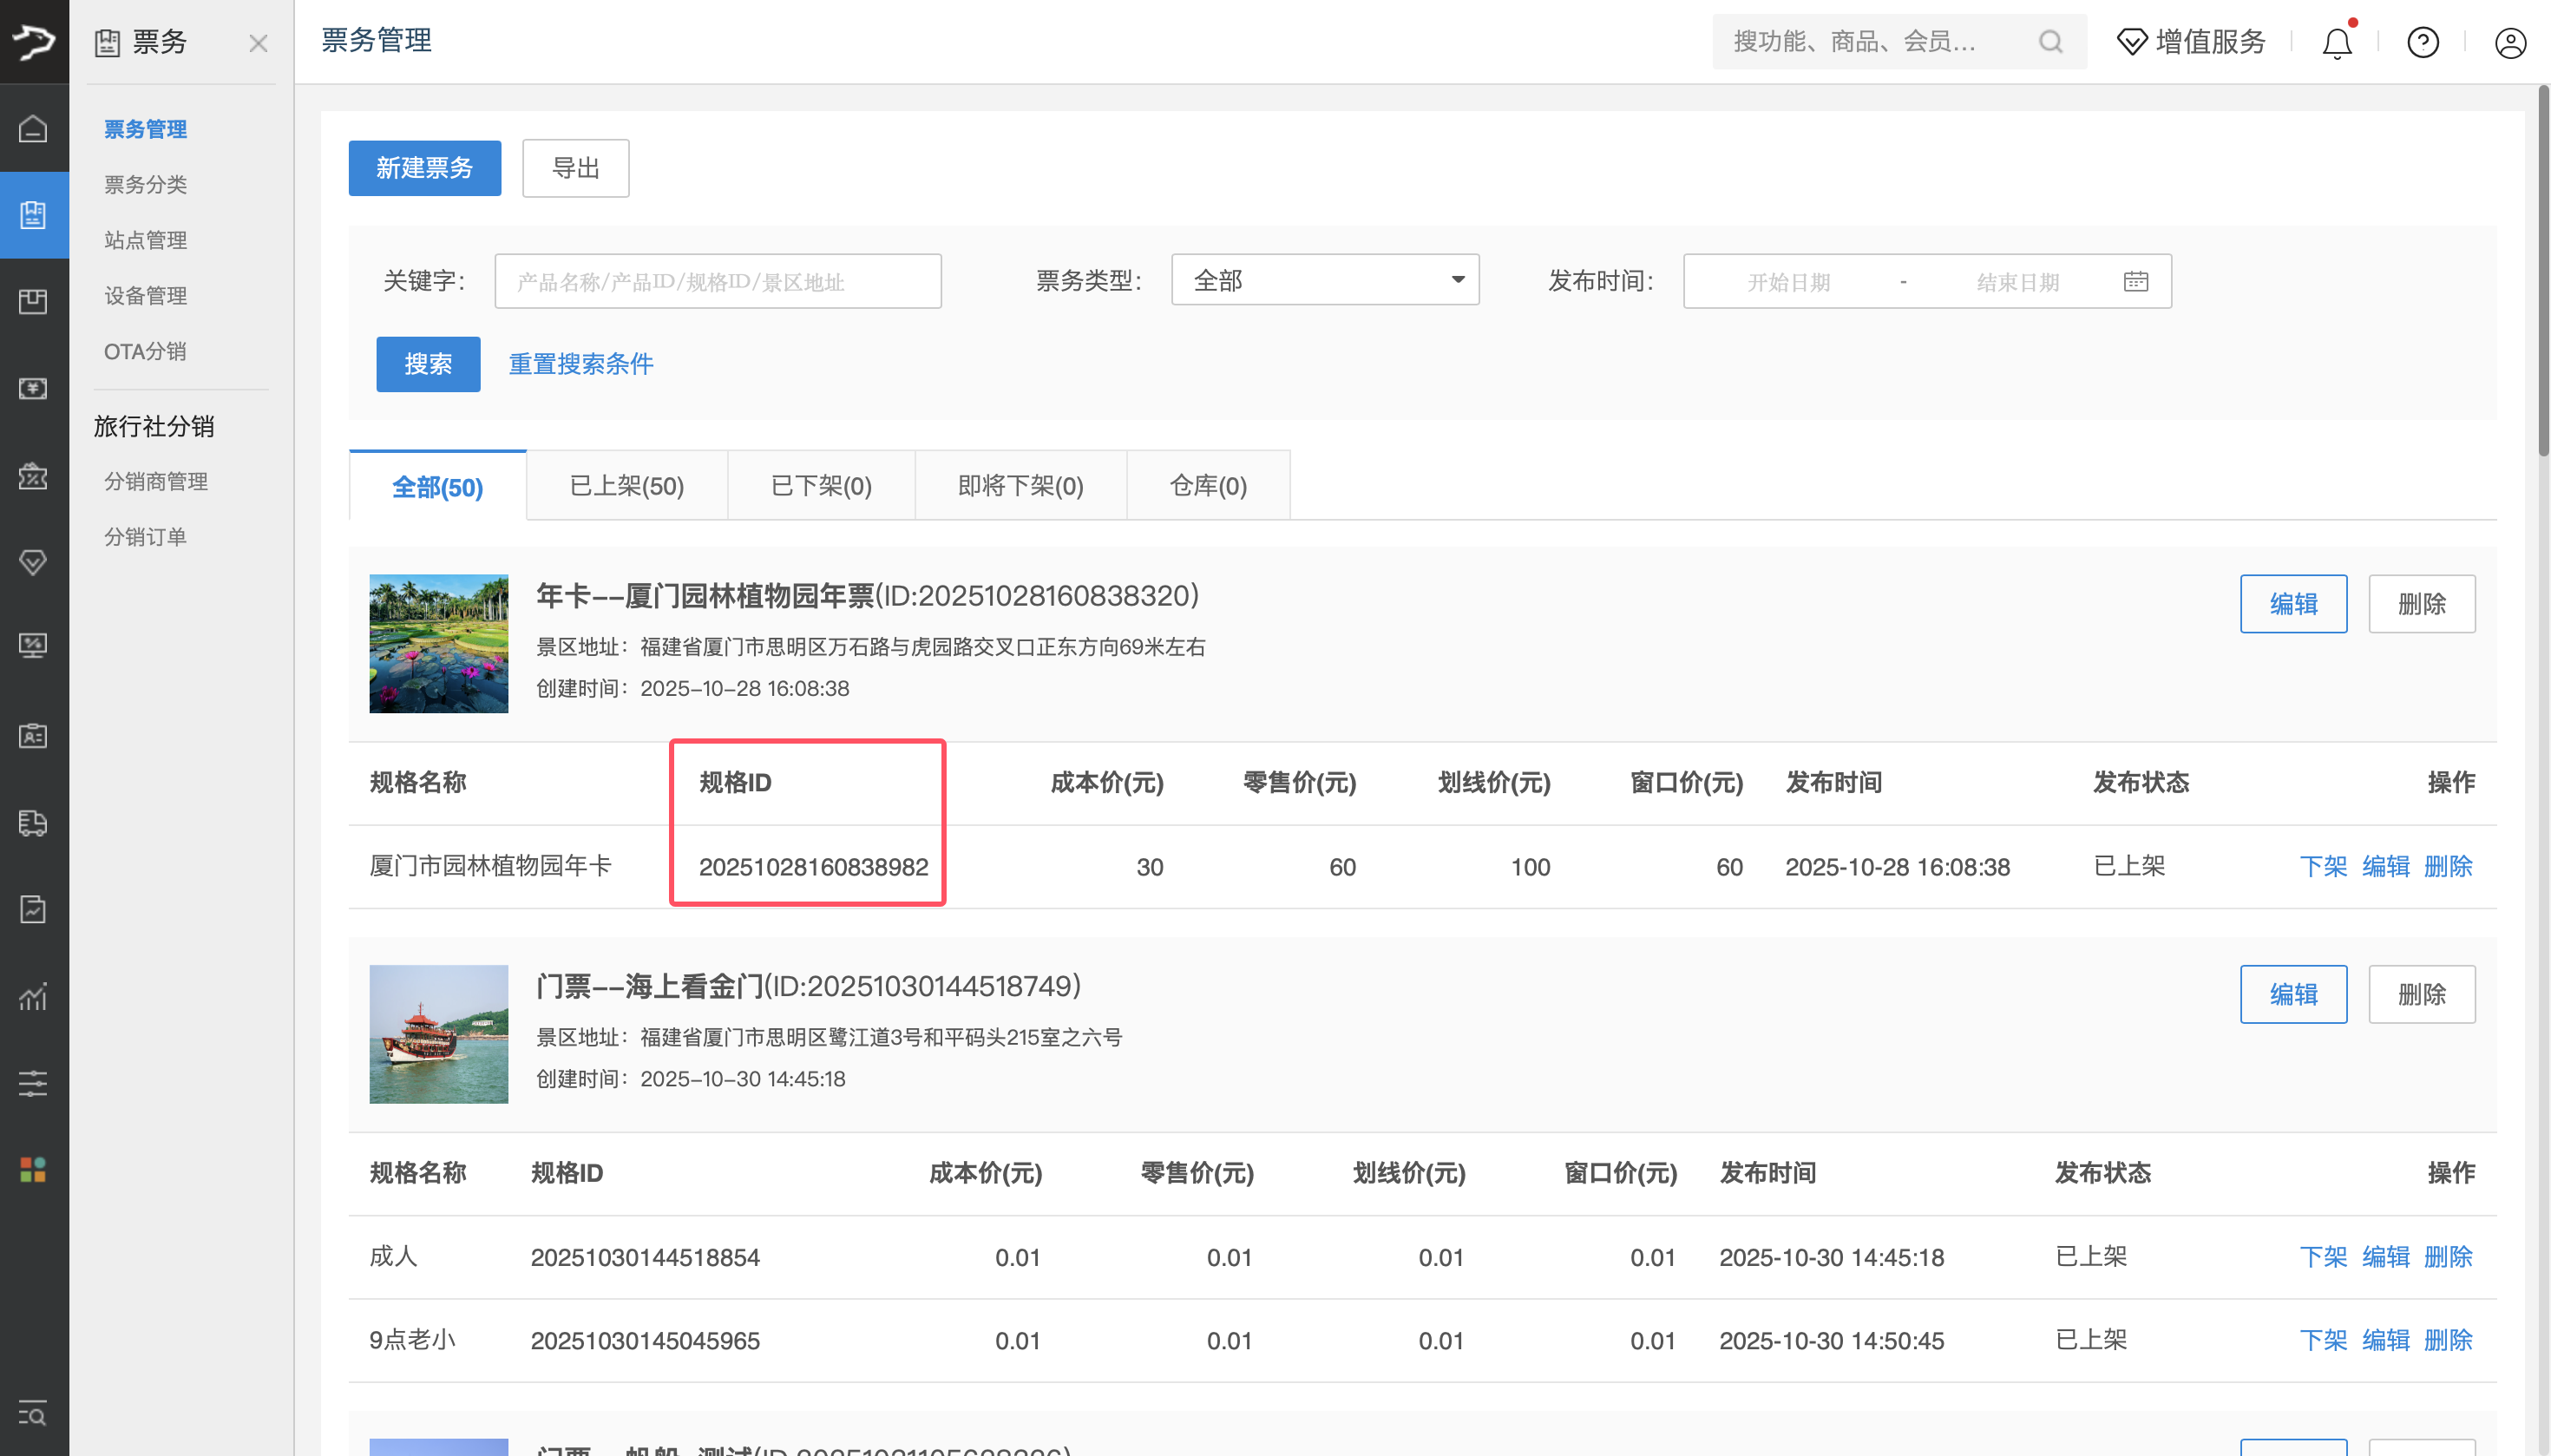Click the 重置搜索条件 link

(x=580, y=364)
